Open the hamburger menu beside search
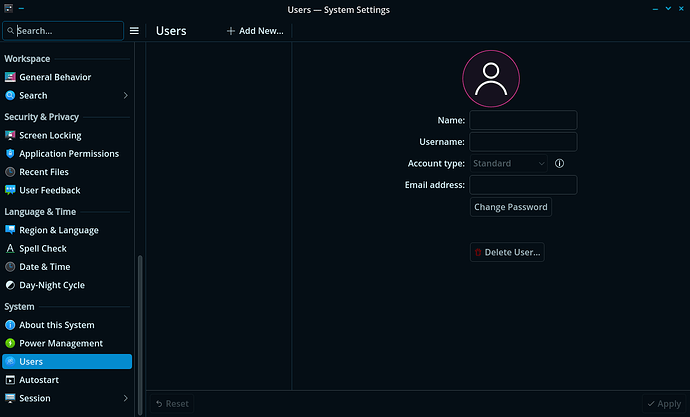Image resolution: width=690 pixels, height=417 pixels. pos(134,31)
